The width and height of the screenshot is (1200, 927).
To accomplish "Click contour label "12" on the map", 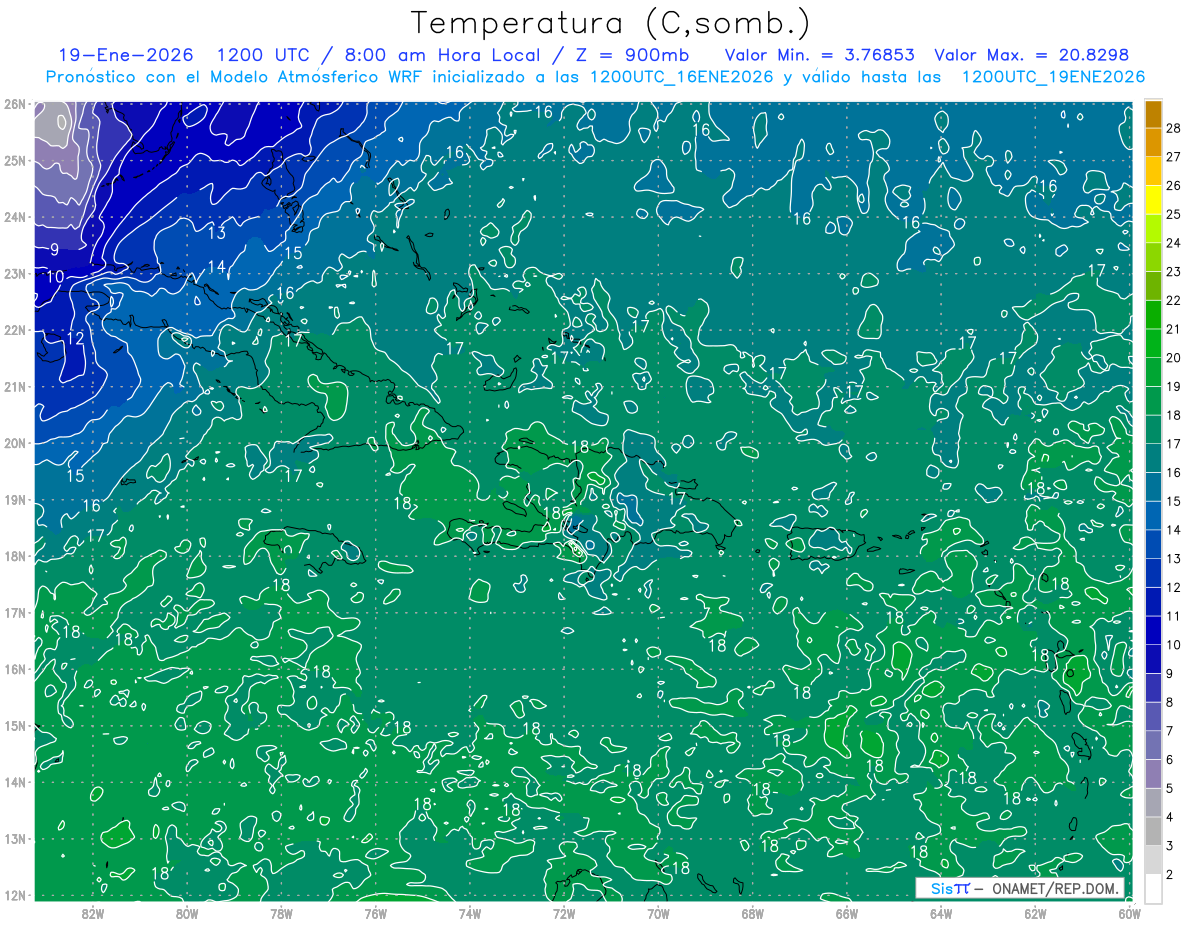I will (75, 339).
